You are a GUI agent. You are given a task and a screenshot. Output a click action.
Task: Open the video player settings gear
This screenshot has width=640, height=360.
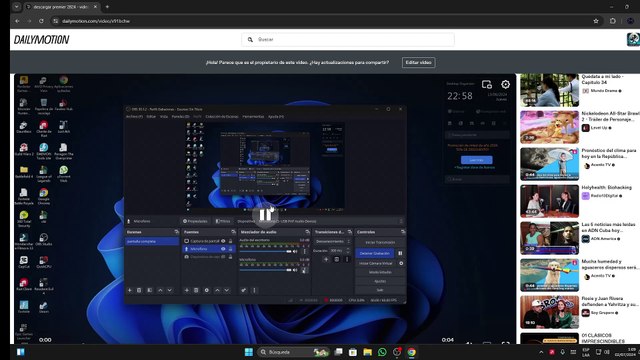click(505, 84)
